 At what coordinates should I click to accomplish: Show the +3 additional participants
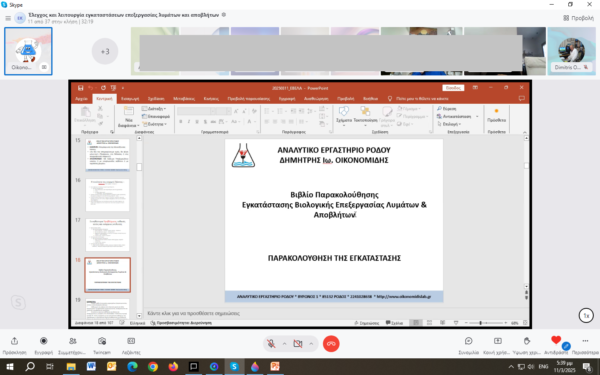pyautogui.click(x=105, y=51)
